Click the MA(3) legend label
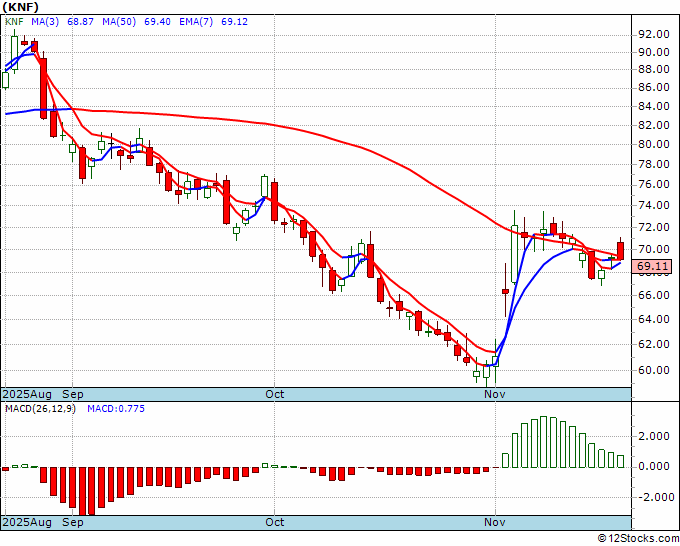The height and width of the screenshot is (546, 680). (x=45, y=21)
